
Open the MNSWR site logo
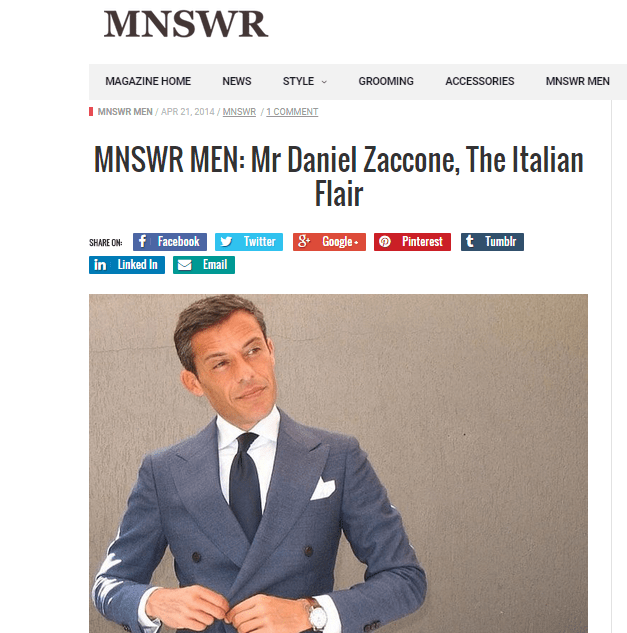(x=186, y=24)
